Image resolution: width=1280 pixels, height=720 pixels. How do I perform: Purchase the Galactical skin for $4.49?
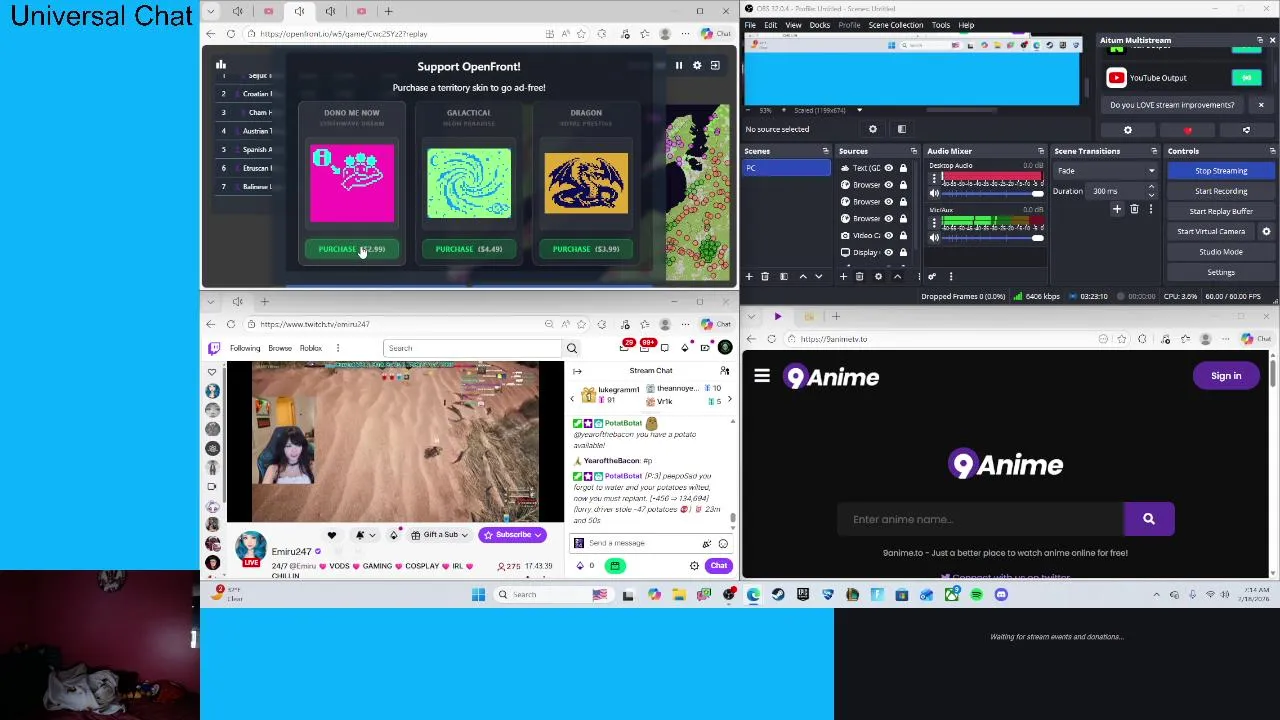point(469,249)
